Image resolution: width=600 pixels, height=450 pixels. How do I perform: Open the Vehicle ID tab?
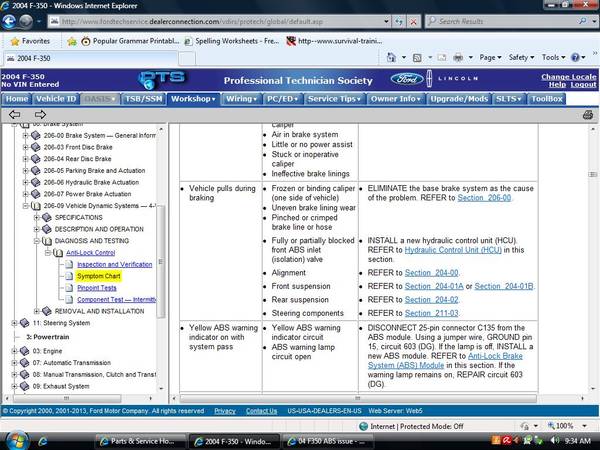point(56,99)
